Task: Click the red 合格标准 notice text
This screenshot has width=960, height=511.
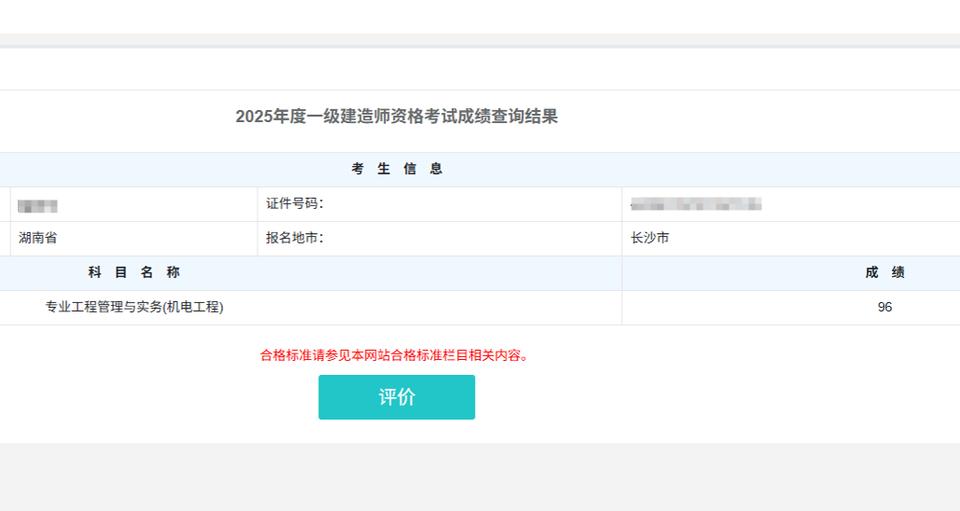Action: coord(394,356)
